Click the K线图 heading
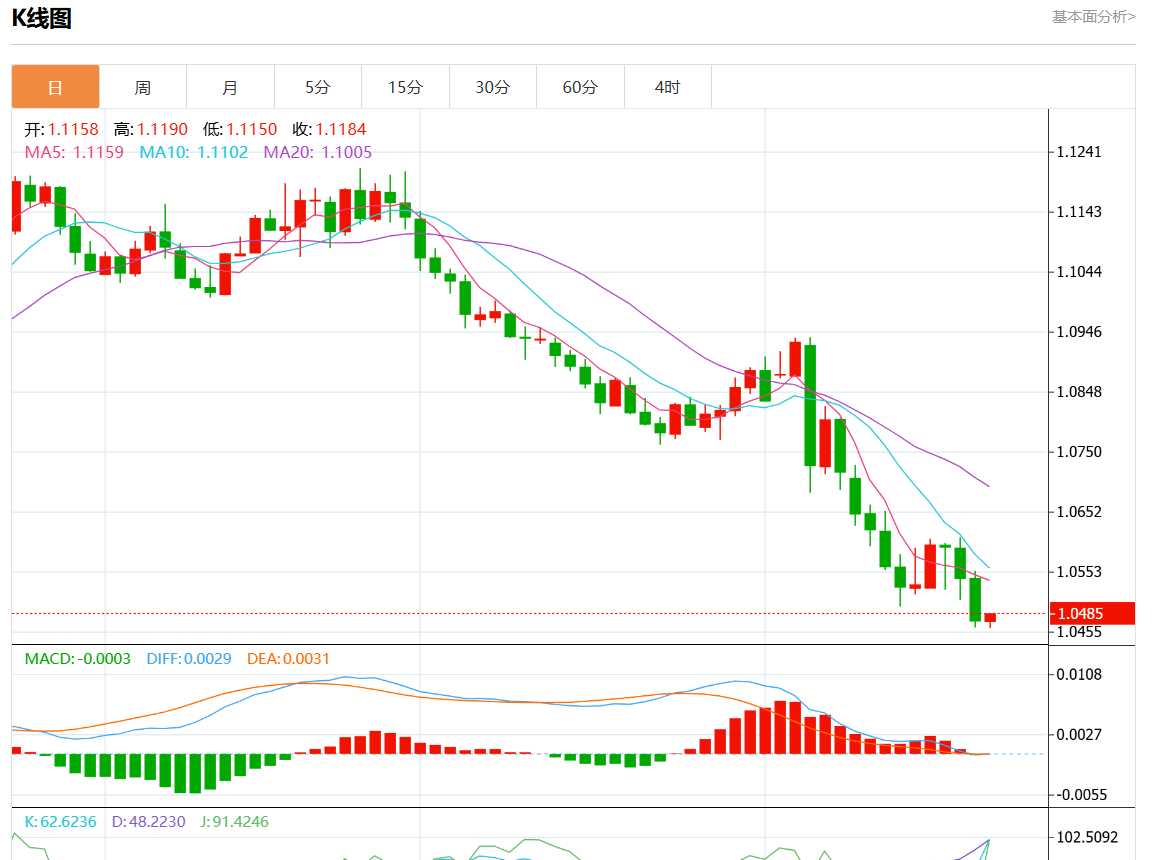Screen dimensions: 1157x860 [42, 18]
